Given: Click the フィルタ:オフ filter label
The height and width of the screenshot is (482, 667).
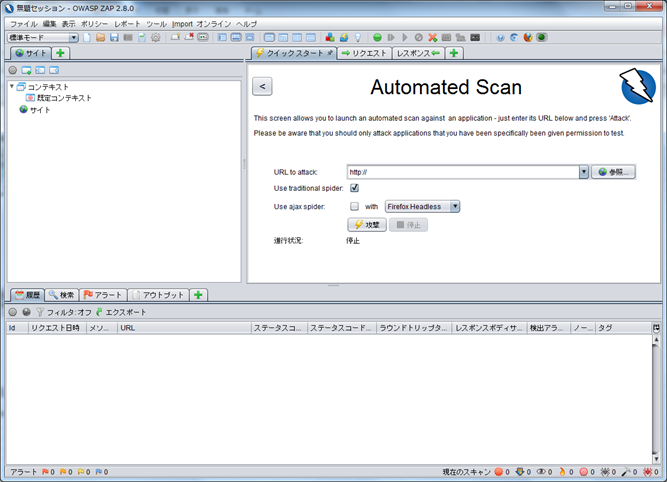Looking at the screenshot, I should [69, 312].
